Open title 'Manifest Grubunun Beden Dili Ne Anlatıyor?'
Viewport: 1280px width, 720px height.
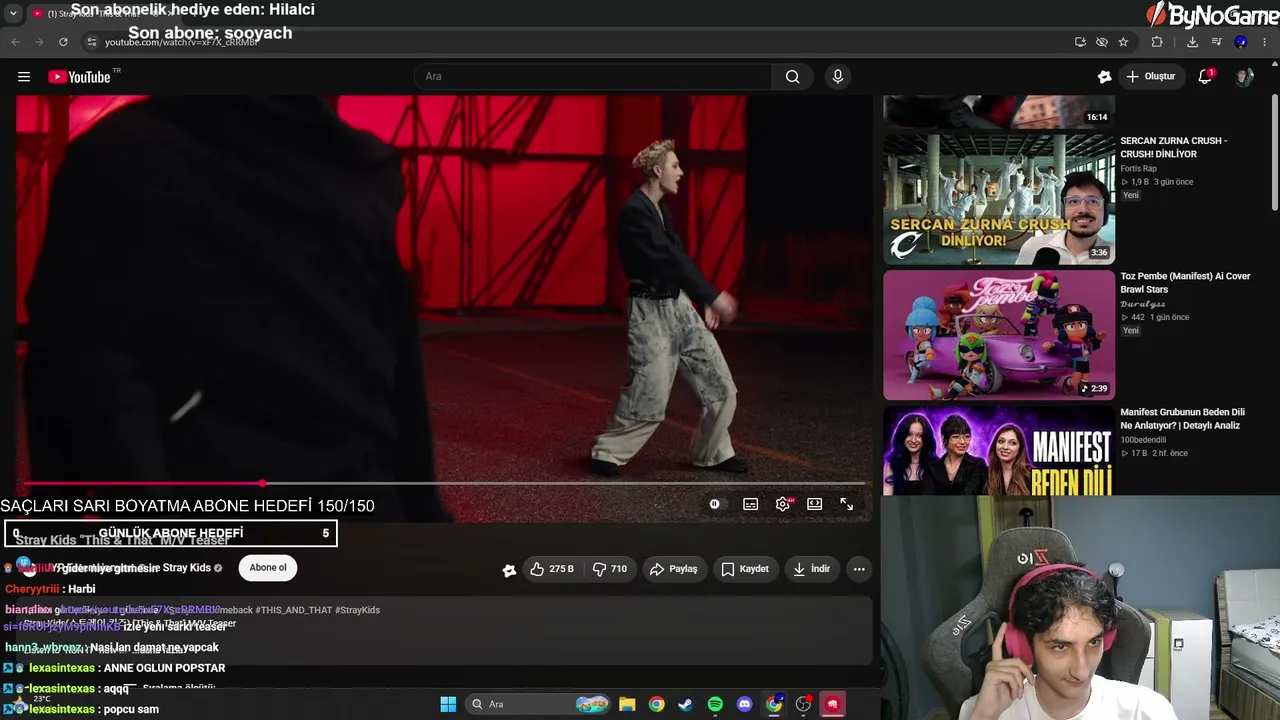coord(1182,419)
